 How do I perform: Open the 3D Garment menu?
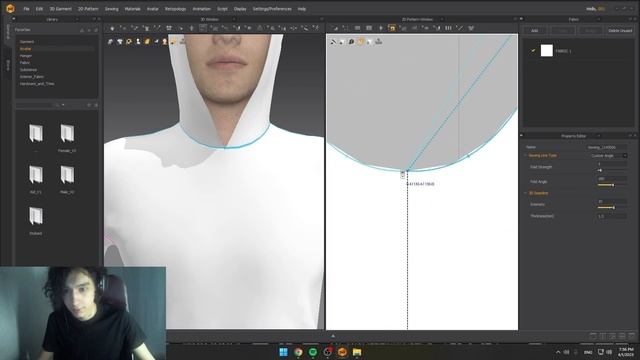[x=60, y=9]
